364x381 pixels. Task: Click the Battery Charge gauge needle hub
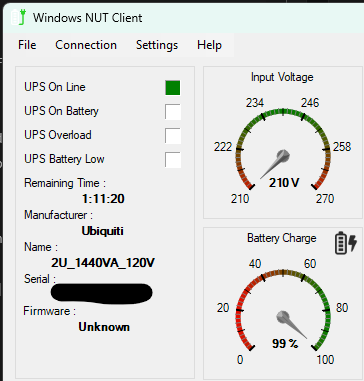(283, 317)
